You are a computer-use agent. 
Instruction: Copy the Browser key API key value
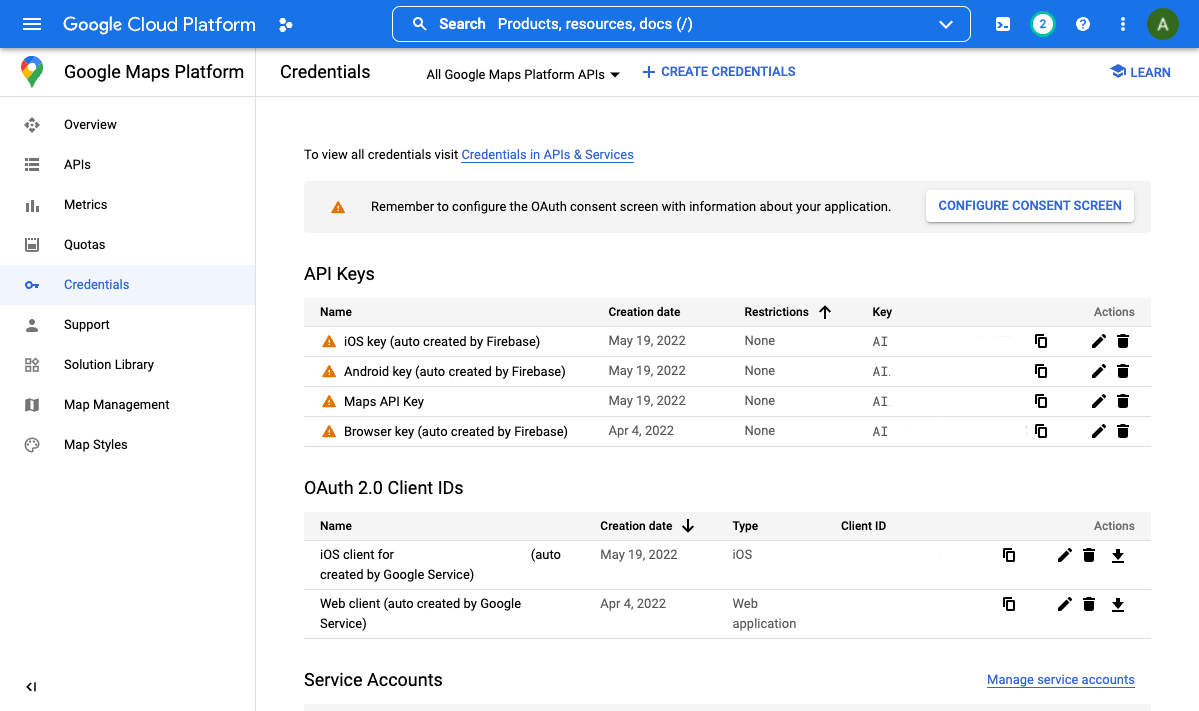click(x=1041, y=431)
